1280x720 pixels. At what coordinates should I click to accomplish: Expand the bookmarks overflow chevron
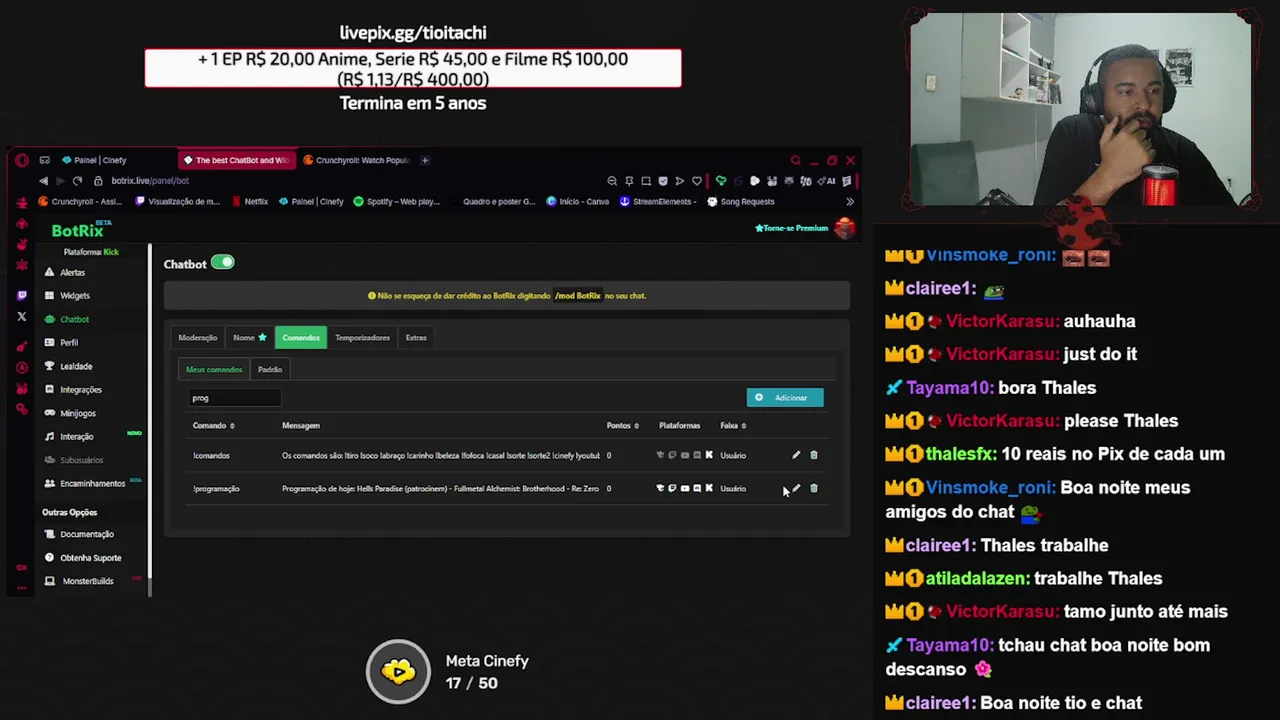(850, 201)
